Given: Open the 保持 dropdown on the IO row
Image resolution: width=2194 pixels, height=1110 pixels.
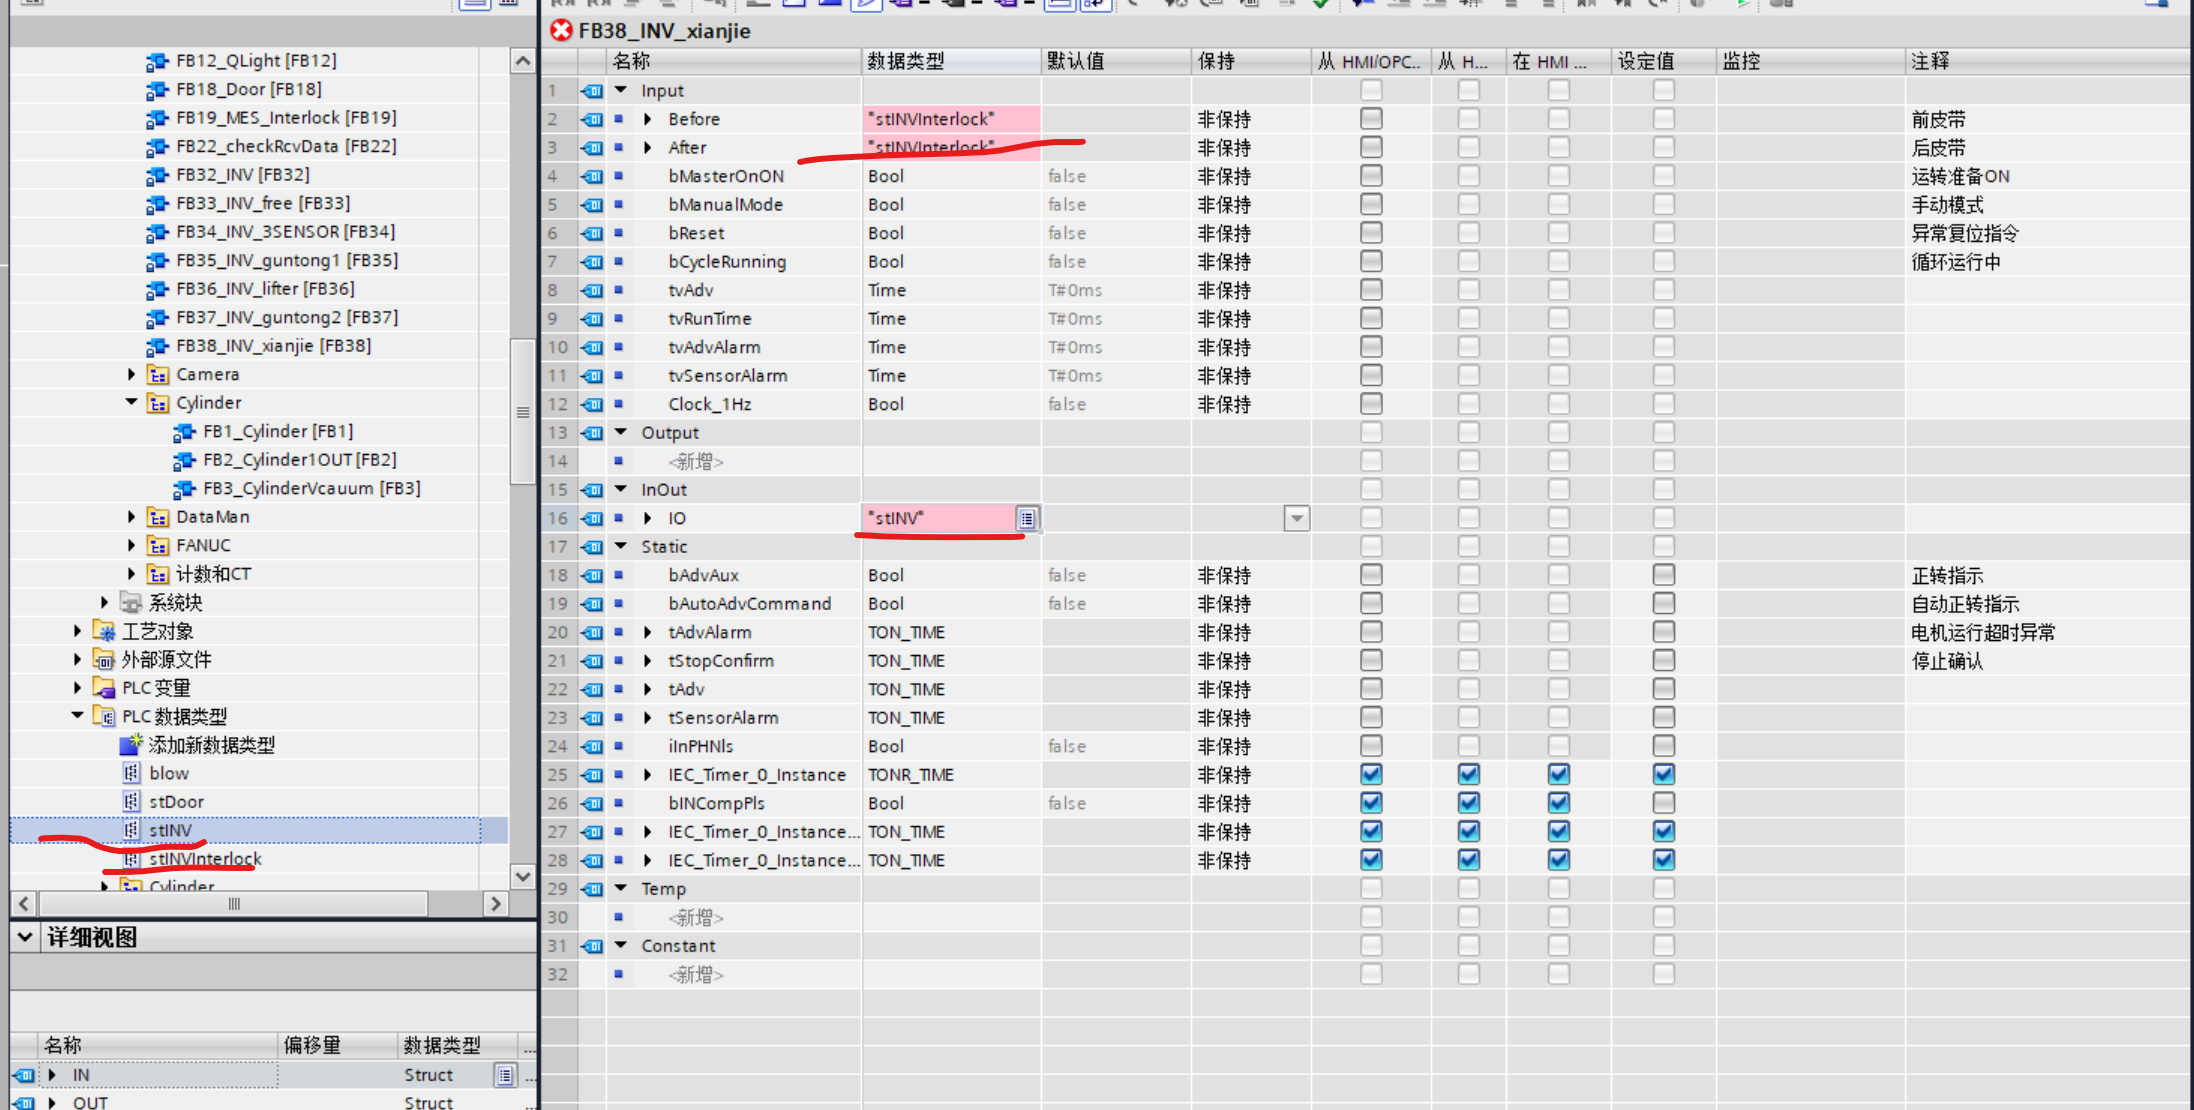Looking at the screenshot, I should pos(1296,518).
